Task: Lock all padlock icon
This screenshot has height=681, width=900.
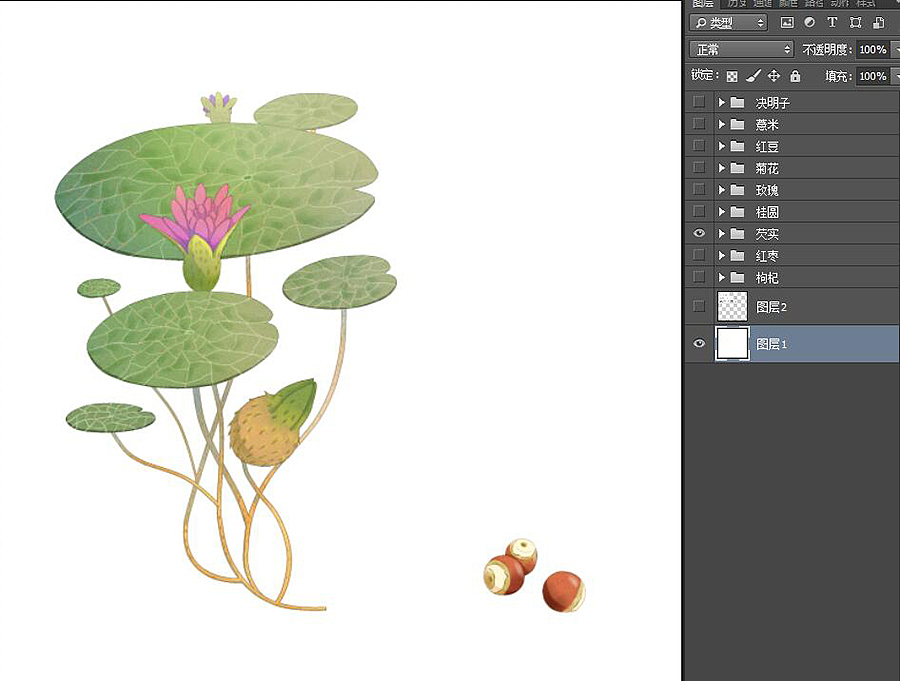Action: point(795,76)
